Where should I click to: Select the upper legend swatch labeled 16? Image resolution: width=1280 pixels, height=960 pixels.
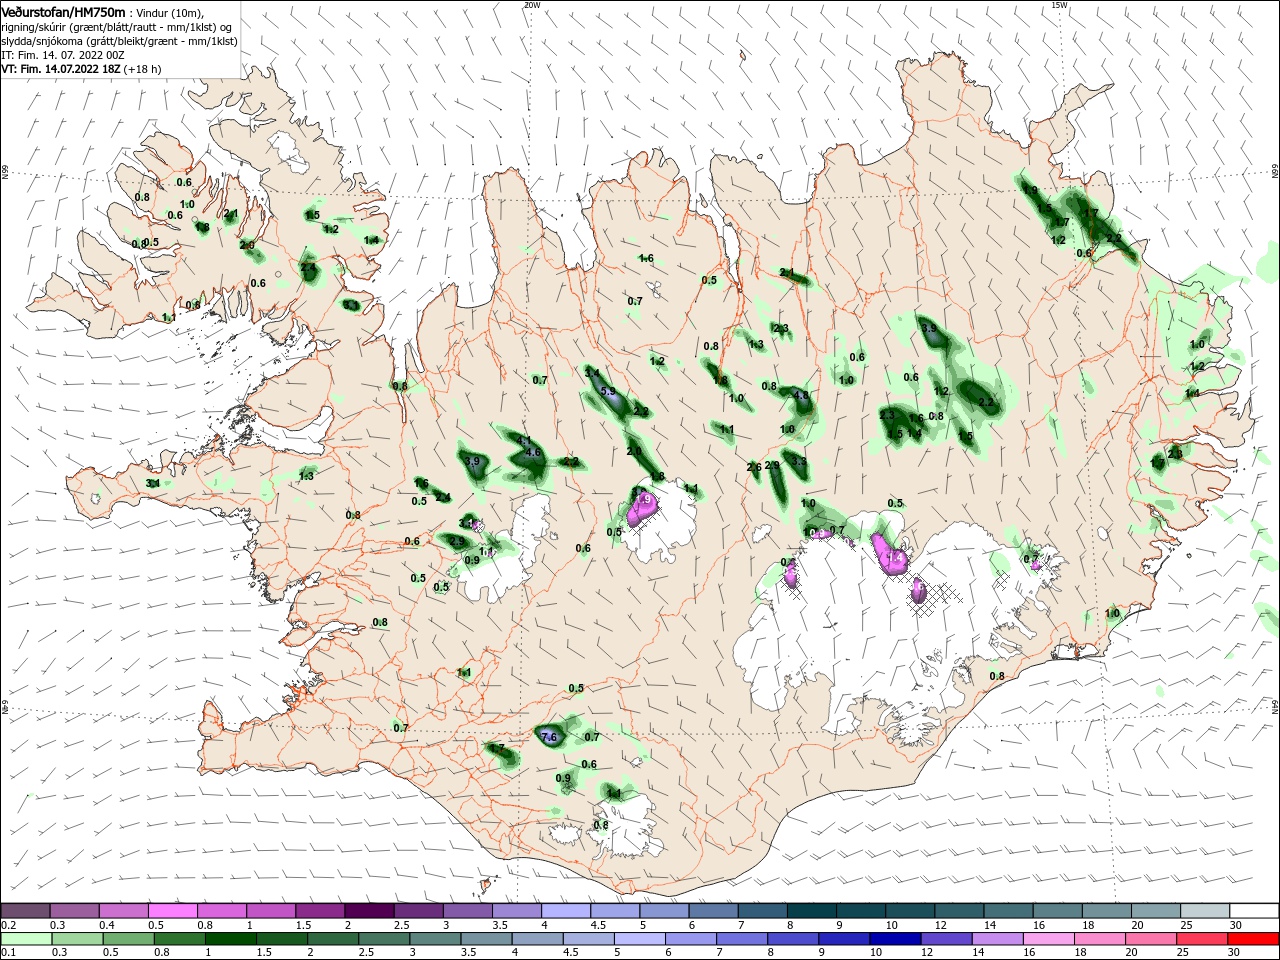coord(1057,911)
